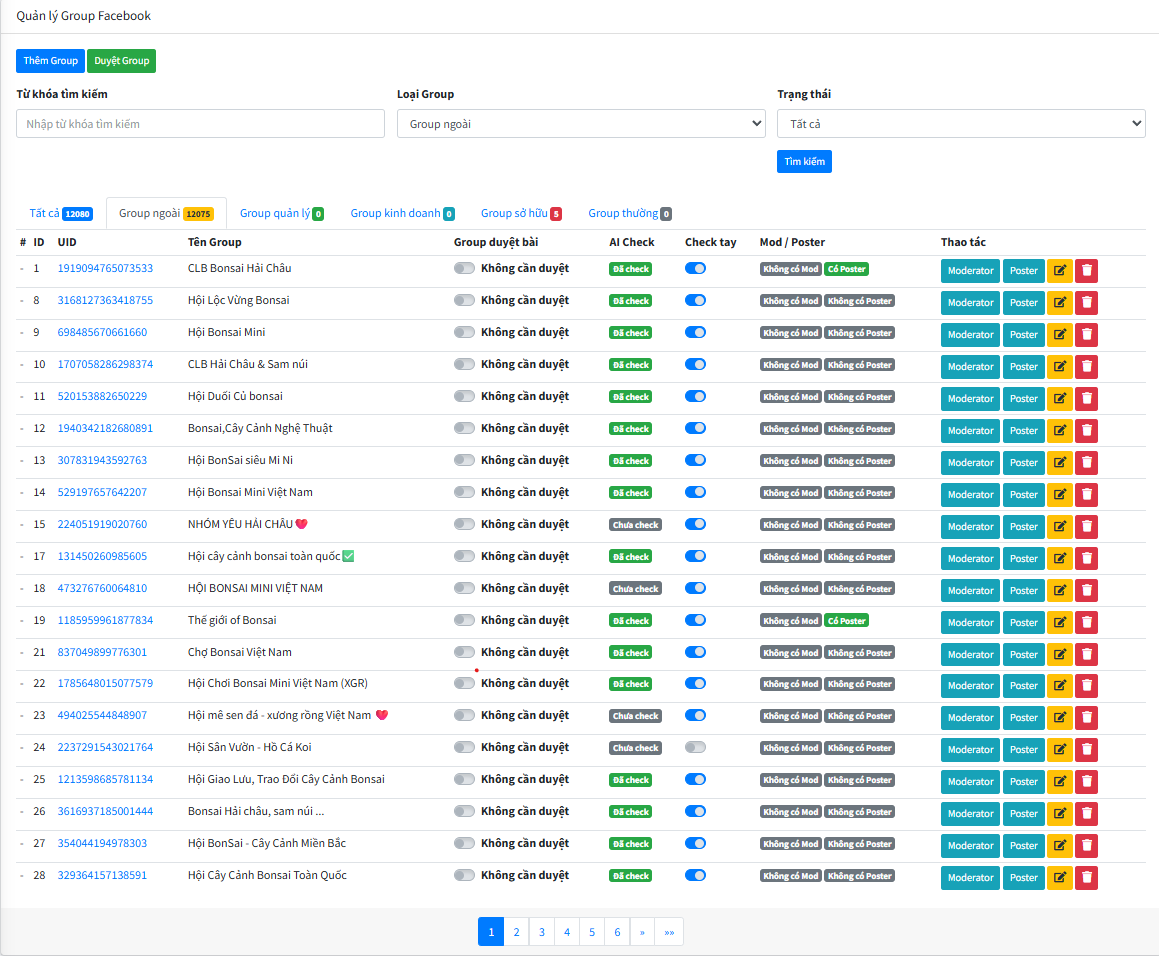Open the Loại Group dropdown

pos(581,123)
